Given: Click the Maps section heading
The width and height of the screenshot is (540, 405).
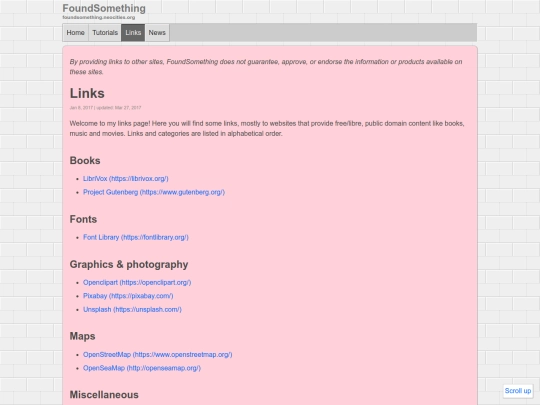Looking at the screenshot, I should [x=82, y=336].
